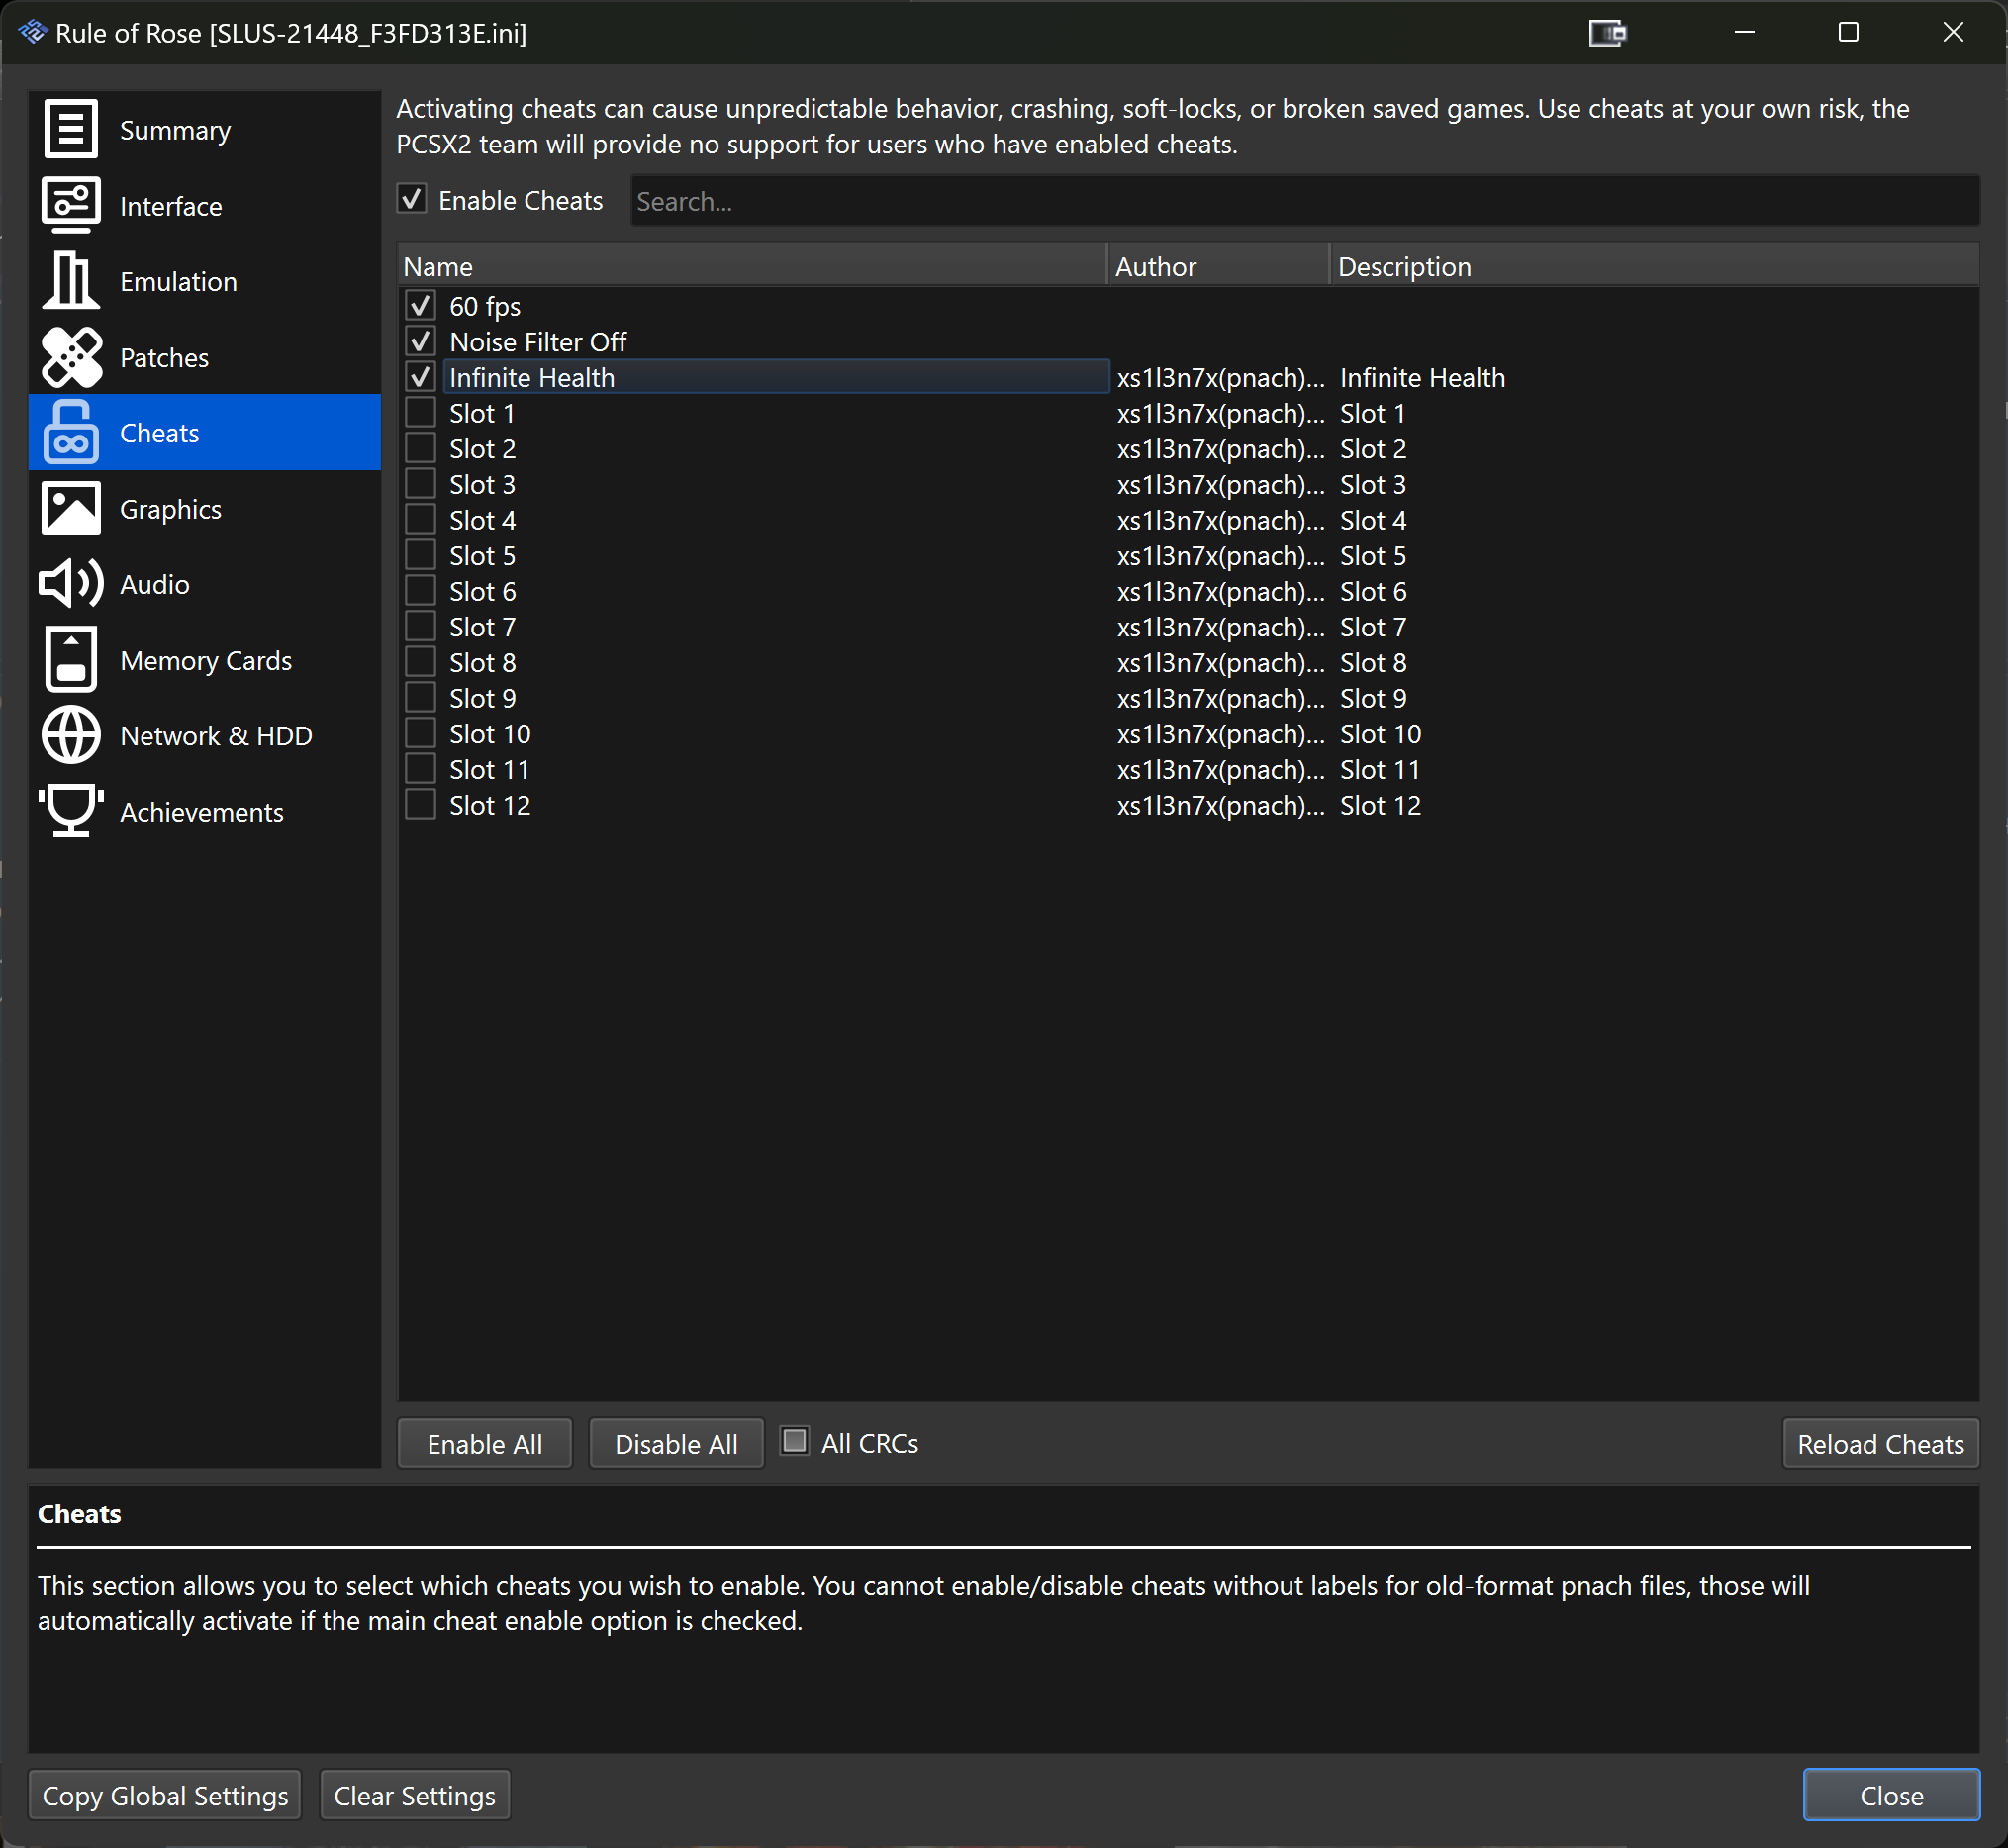The width and height of the screenshot is (2008, 1848).
Task: Click the title bar mode-switch icon
Action: [1607, 33]
